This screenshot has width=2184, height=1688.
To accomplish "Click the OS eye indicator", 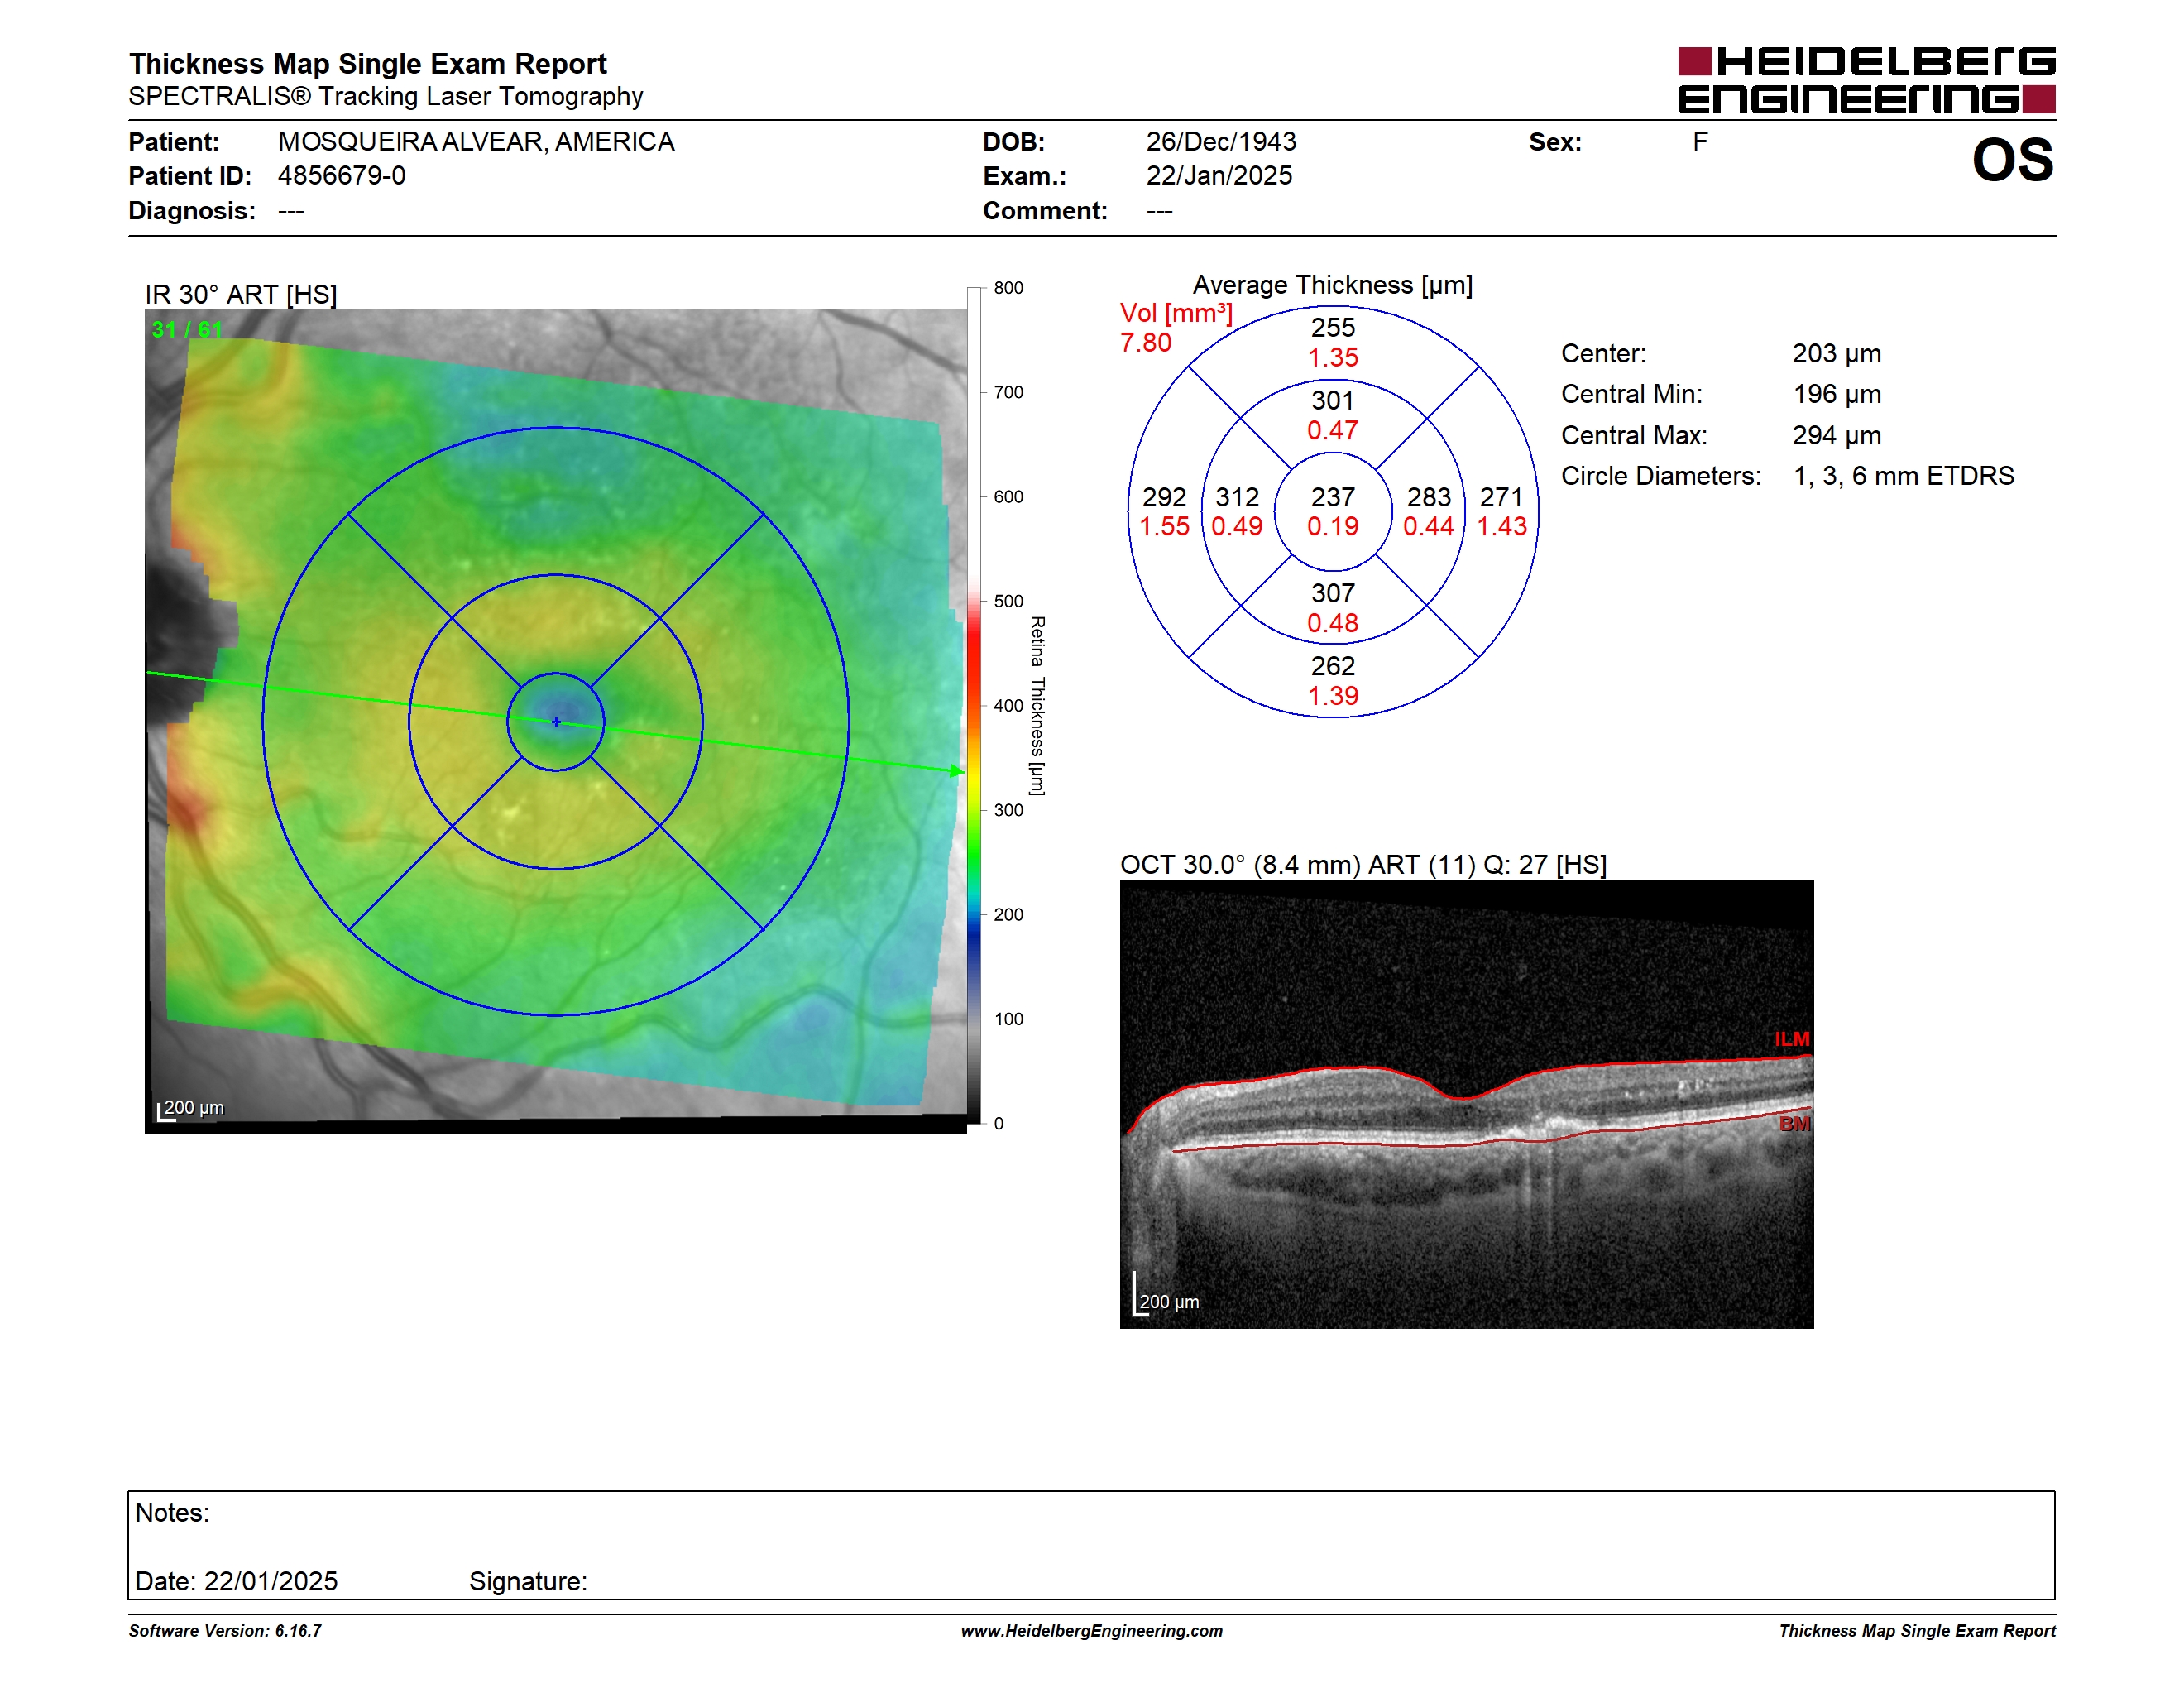I will pos(2012,160).
